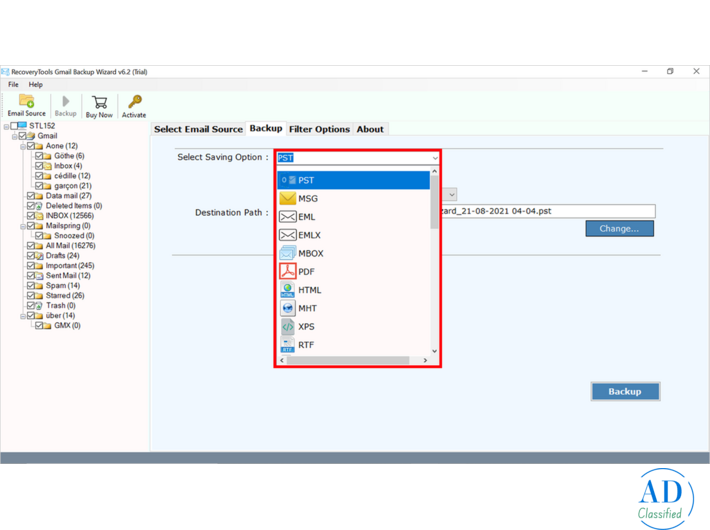Choose the XPS code icon
Screen dimensions: 710x530
[288, 326]
